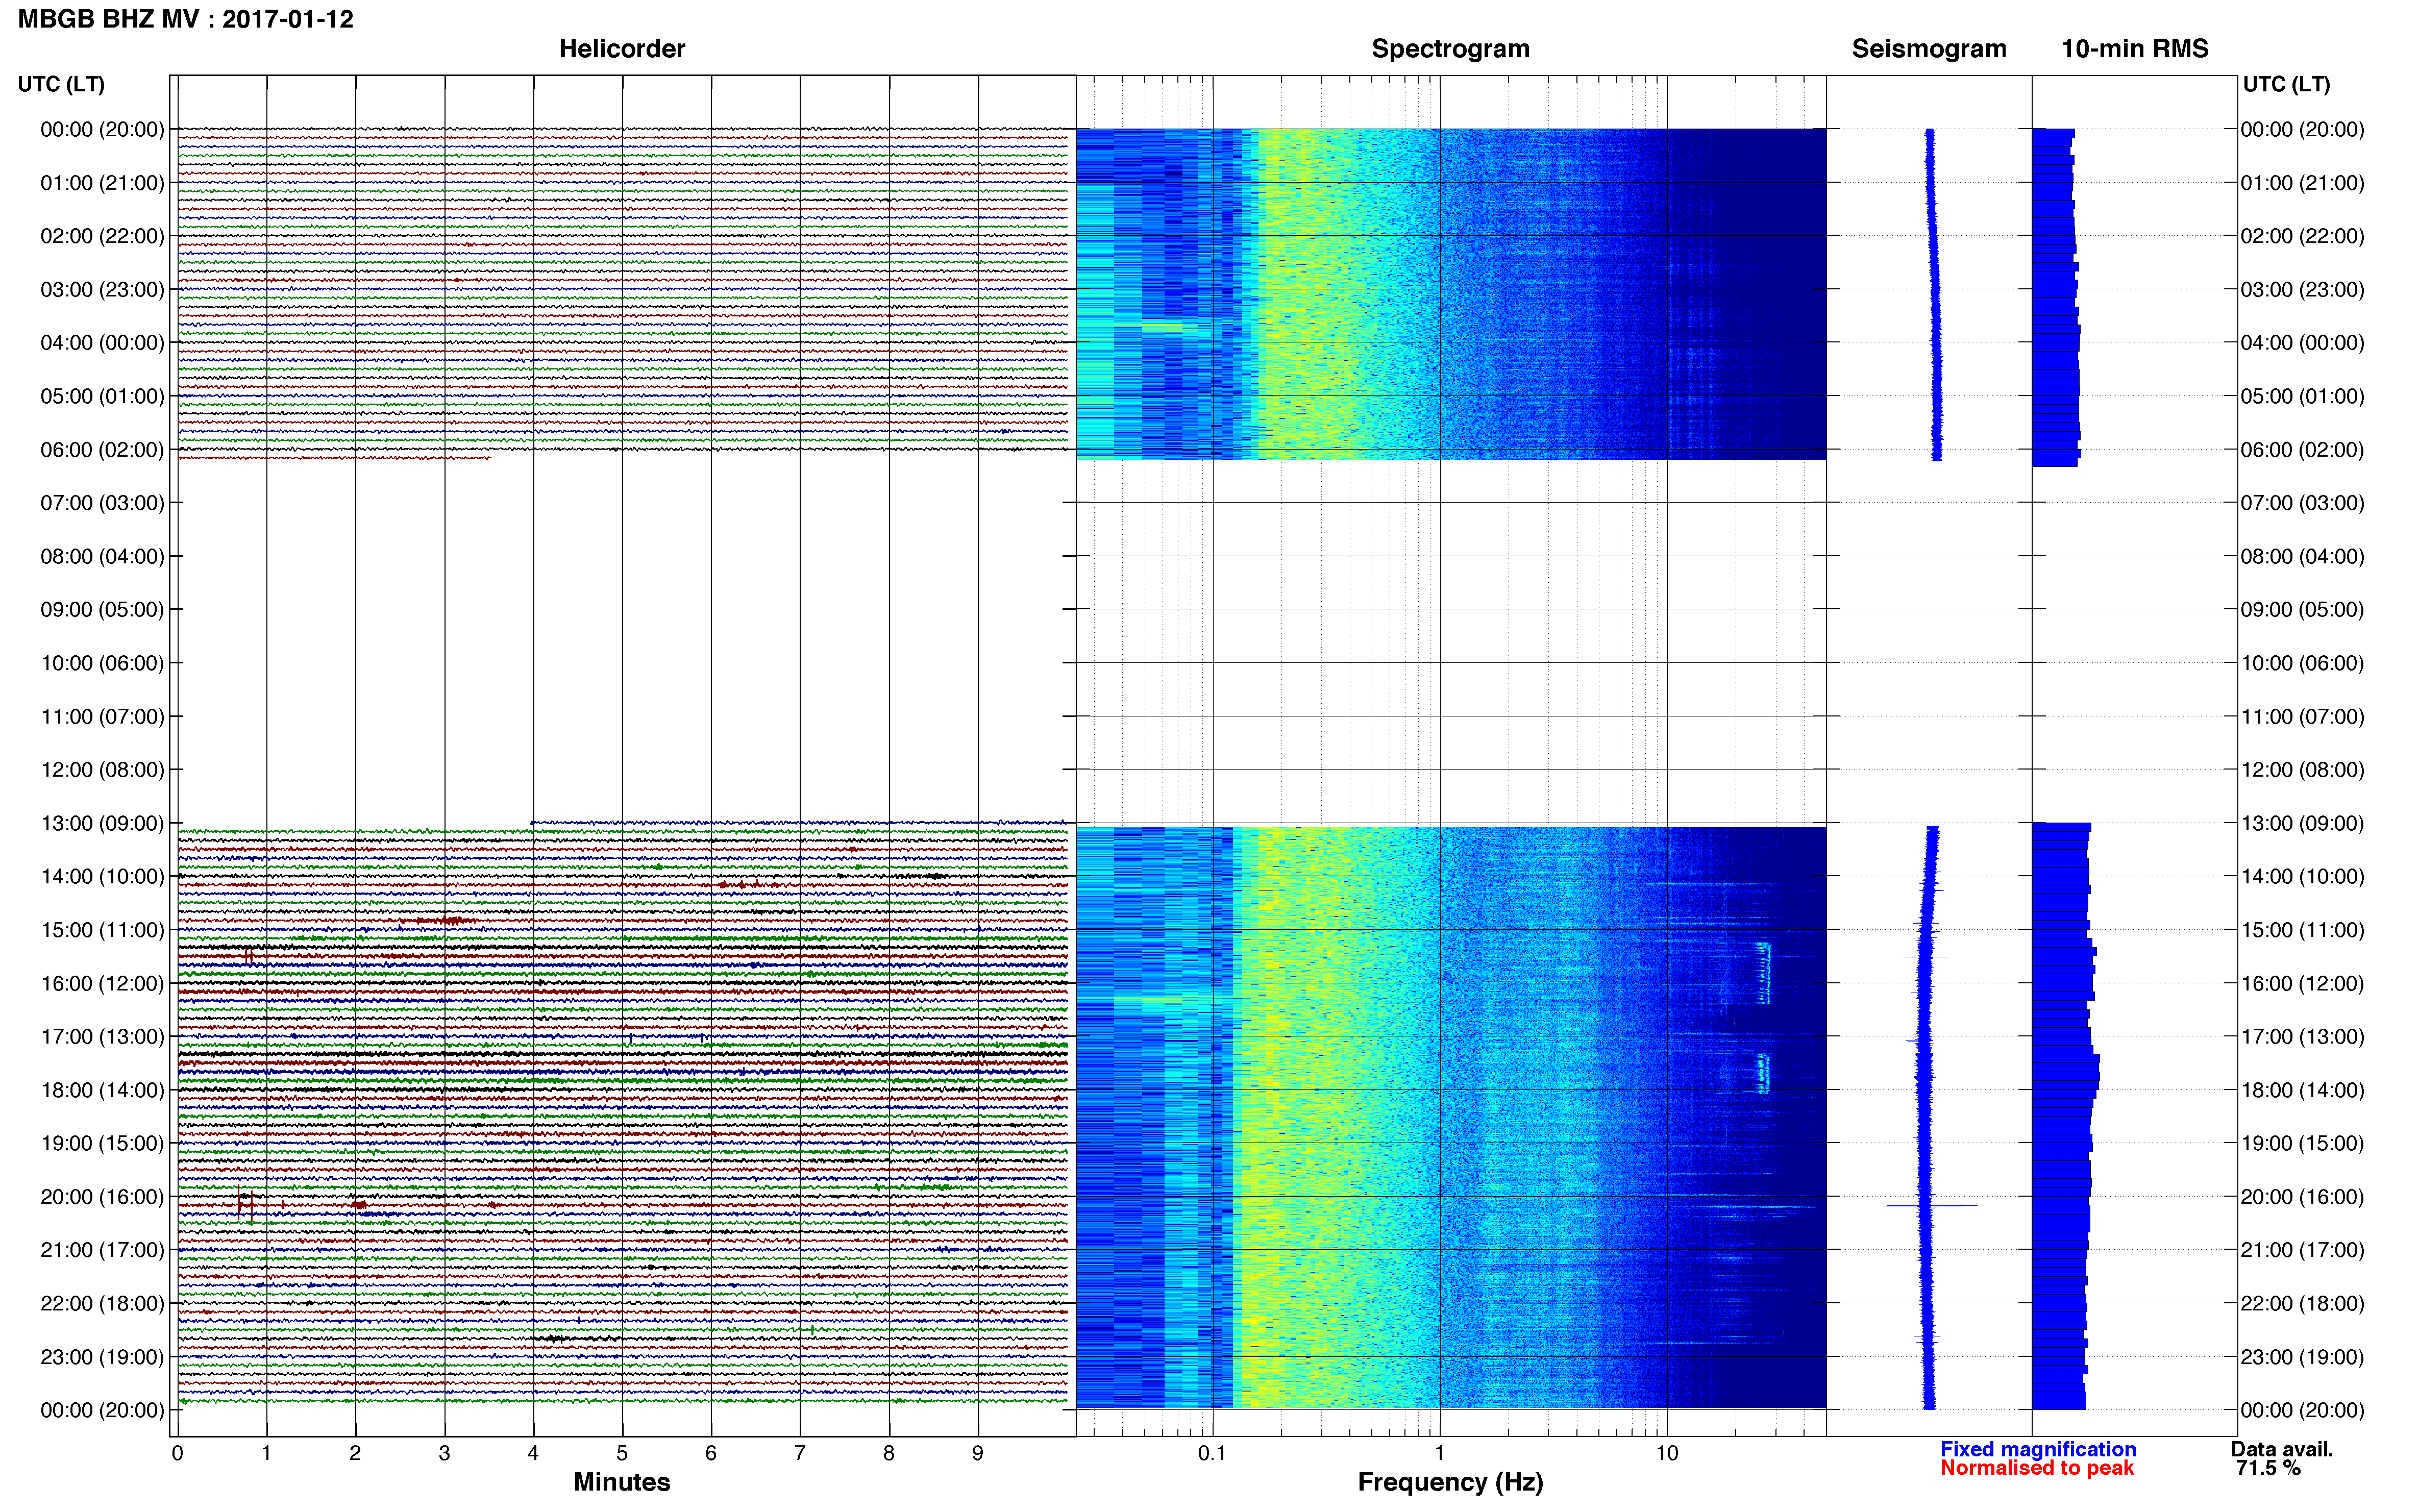This screenshot has width=2419, height=1512.
Task: Select the 'Helicorder' panel heading
Action: tap(622, 49)
